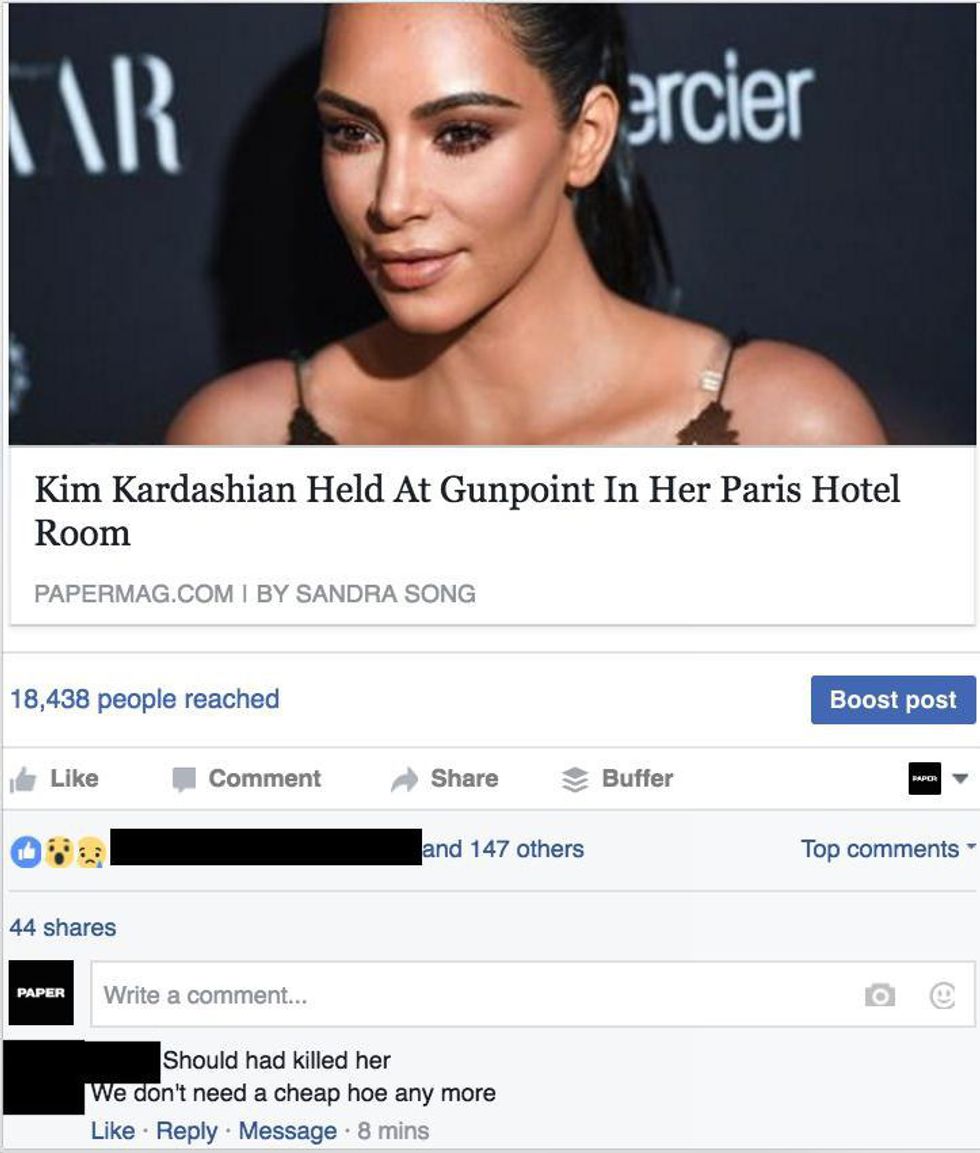
Task: Click the sad reaction emoji
Action: [91, 852]
